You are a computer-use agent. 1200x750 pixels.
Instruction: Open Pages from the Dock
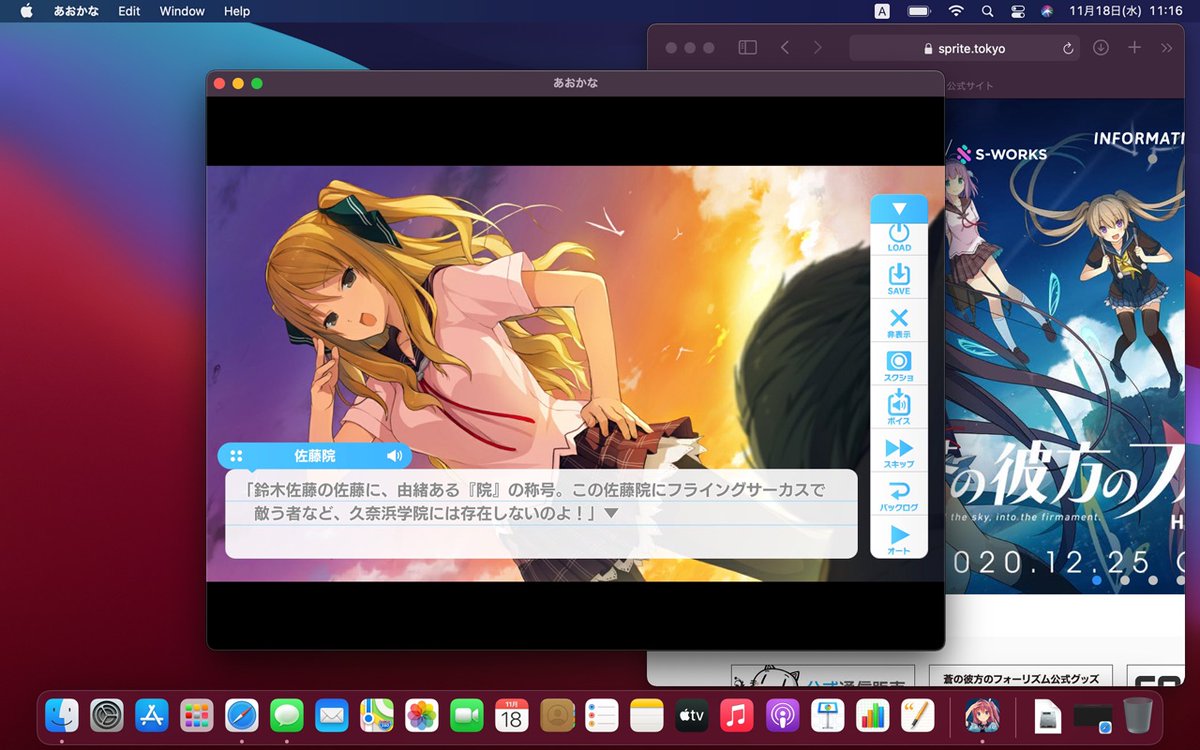pyautogui.click(x=917, y=715)
